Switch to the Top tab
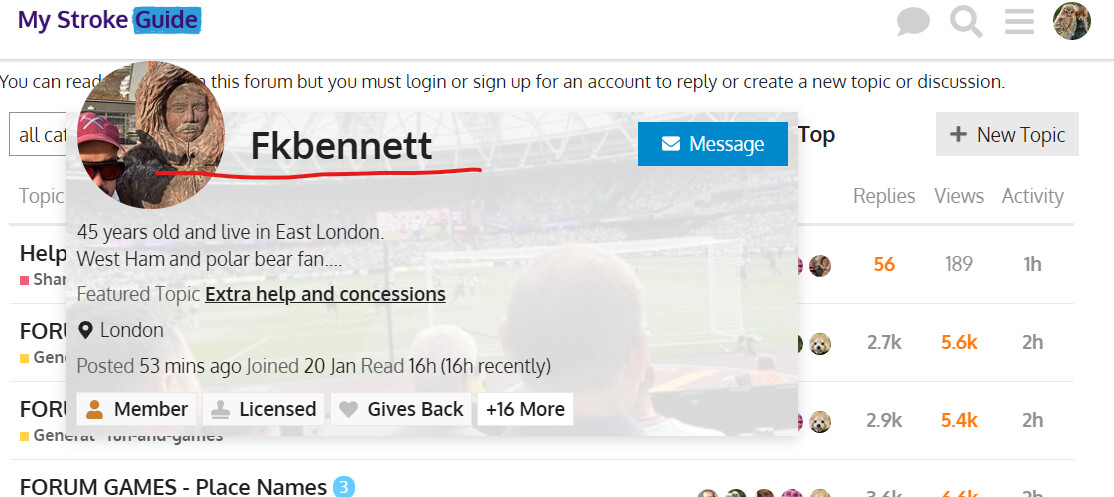 816,134
